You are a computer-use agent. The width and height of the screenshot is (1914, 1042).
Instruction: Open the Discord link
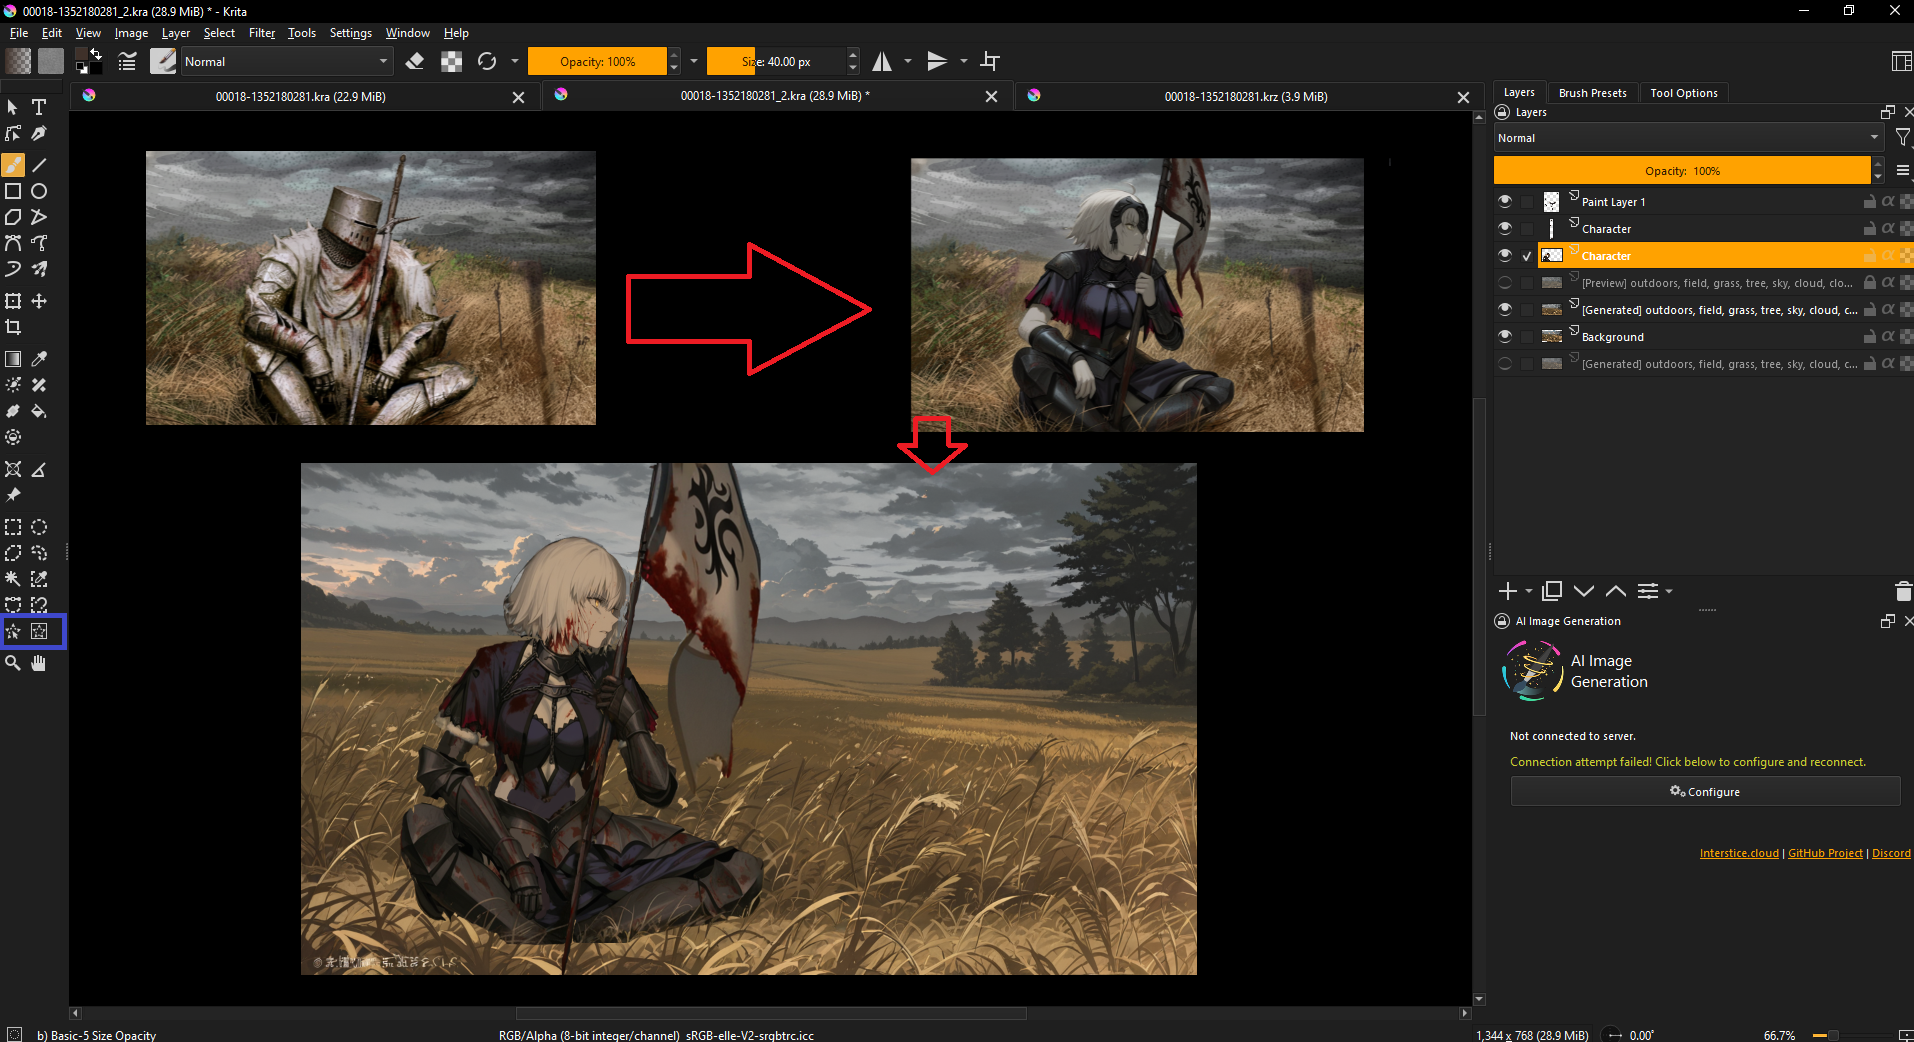(1891, 853)
